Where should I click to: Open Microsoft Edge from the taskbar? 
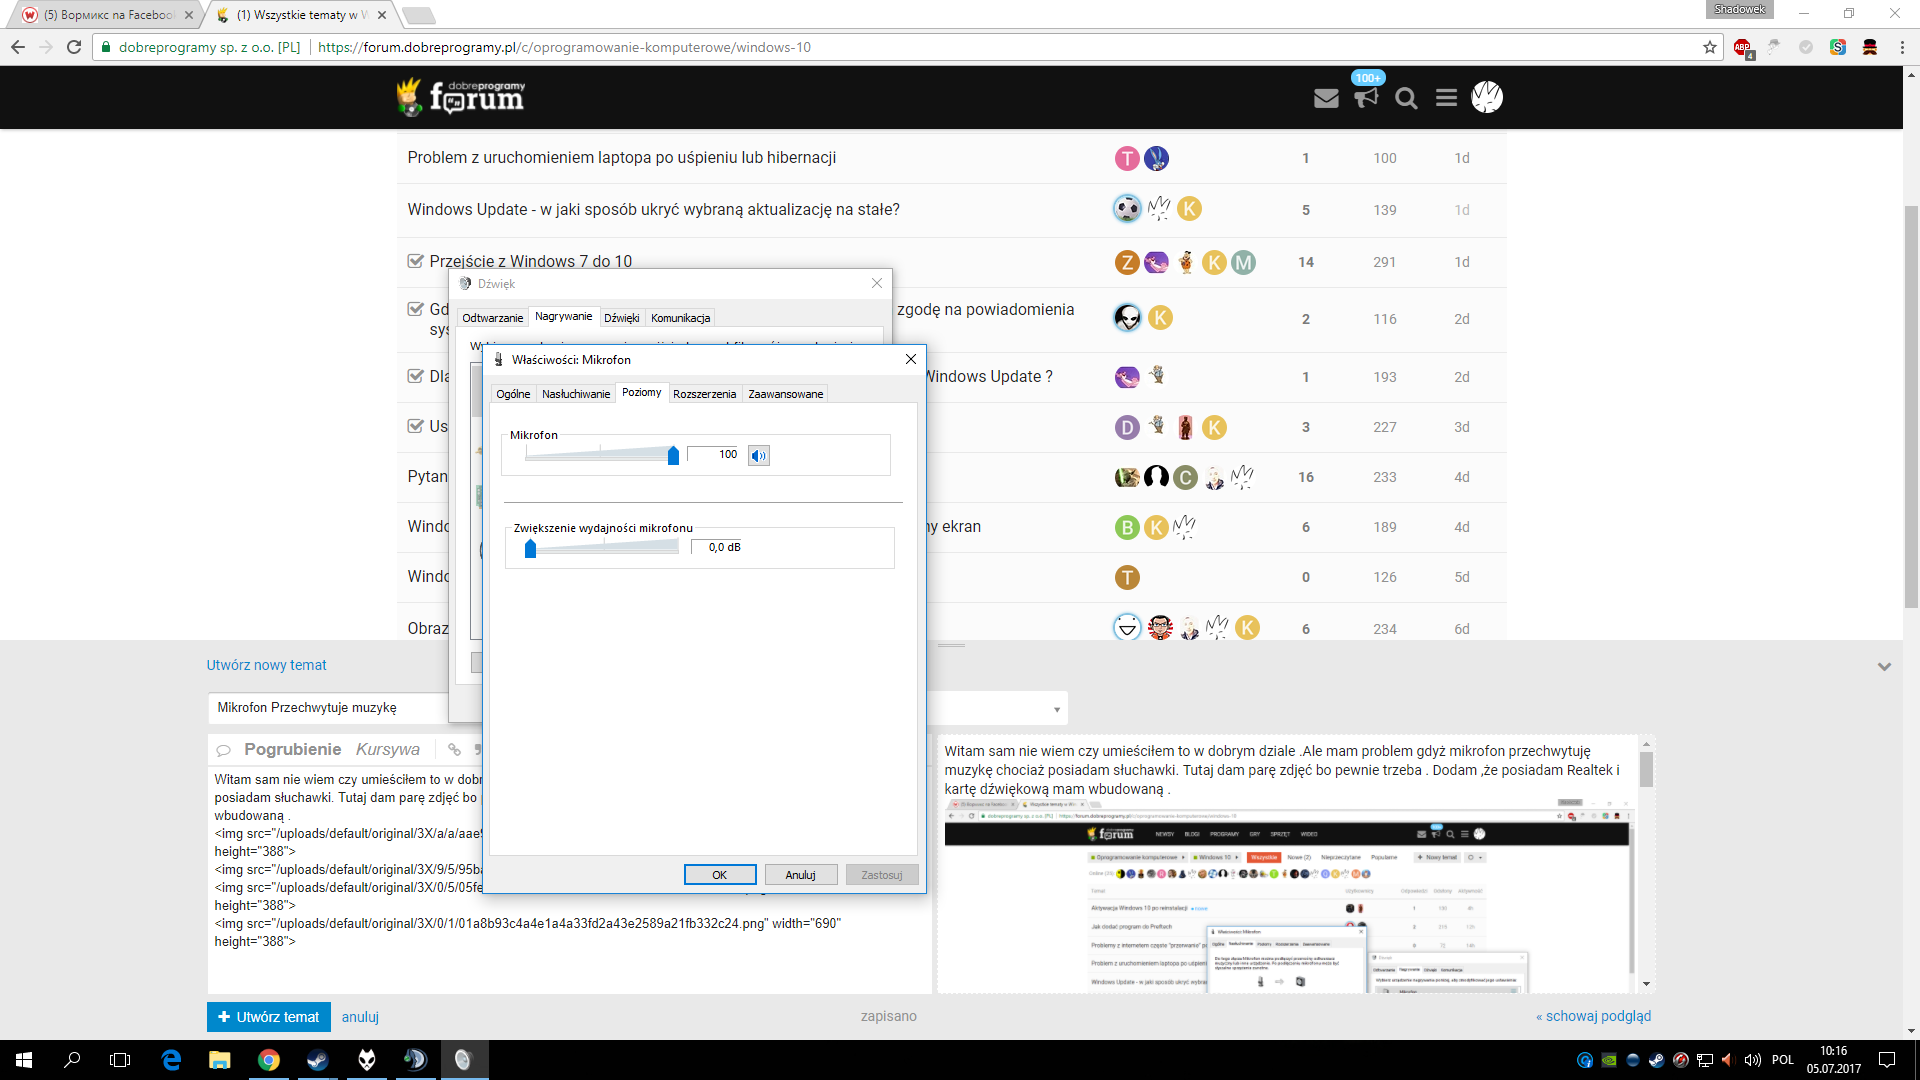click(171, 1060)
